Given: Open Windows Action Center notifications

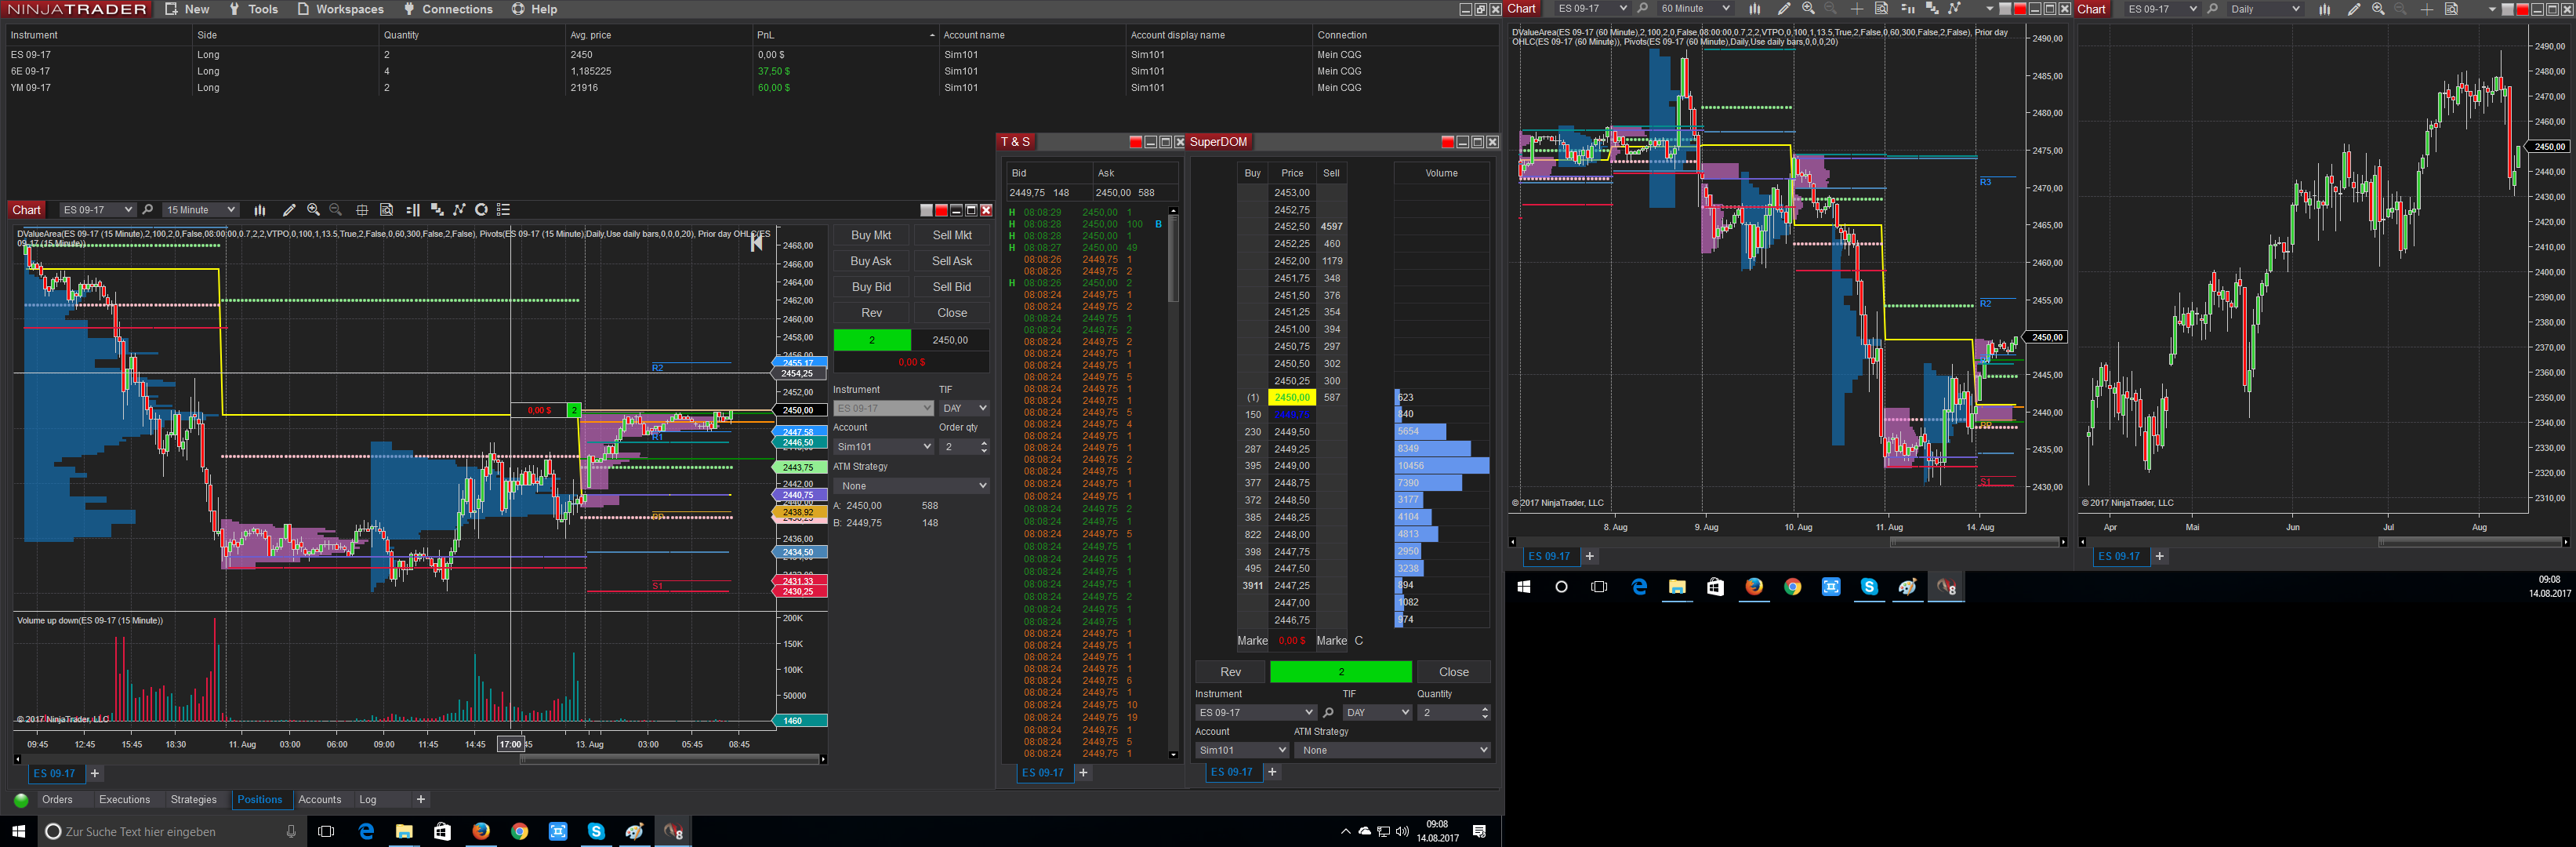Looking at the screenshot, I should click(x=1480, y=831).
